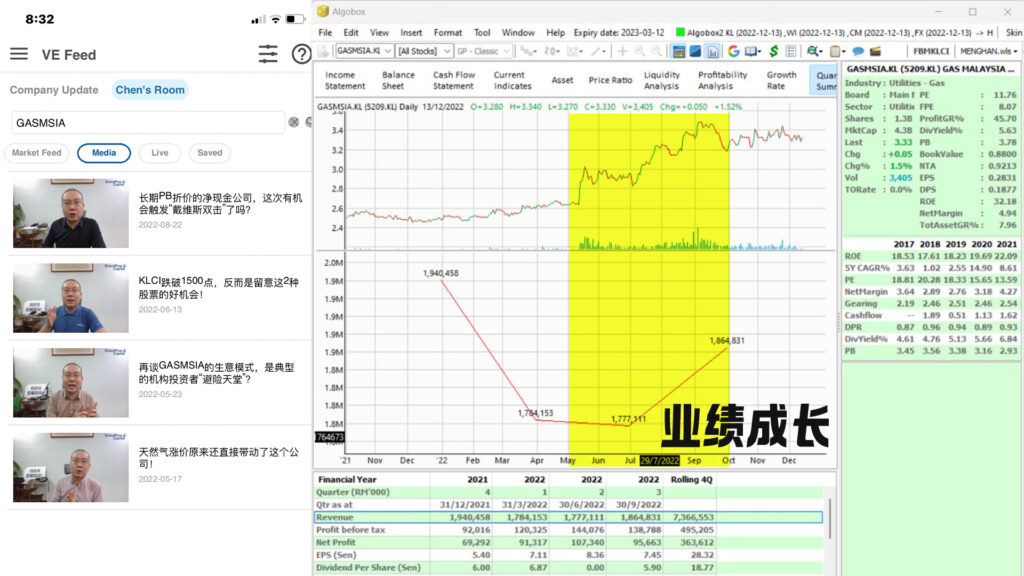1024x576 pixels.
Task: Open the 2022-05-17 video thumbnail
Action: [x=71, y=468]
